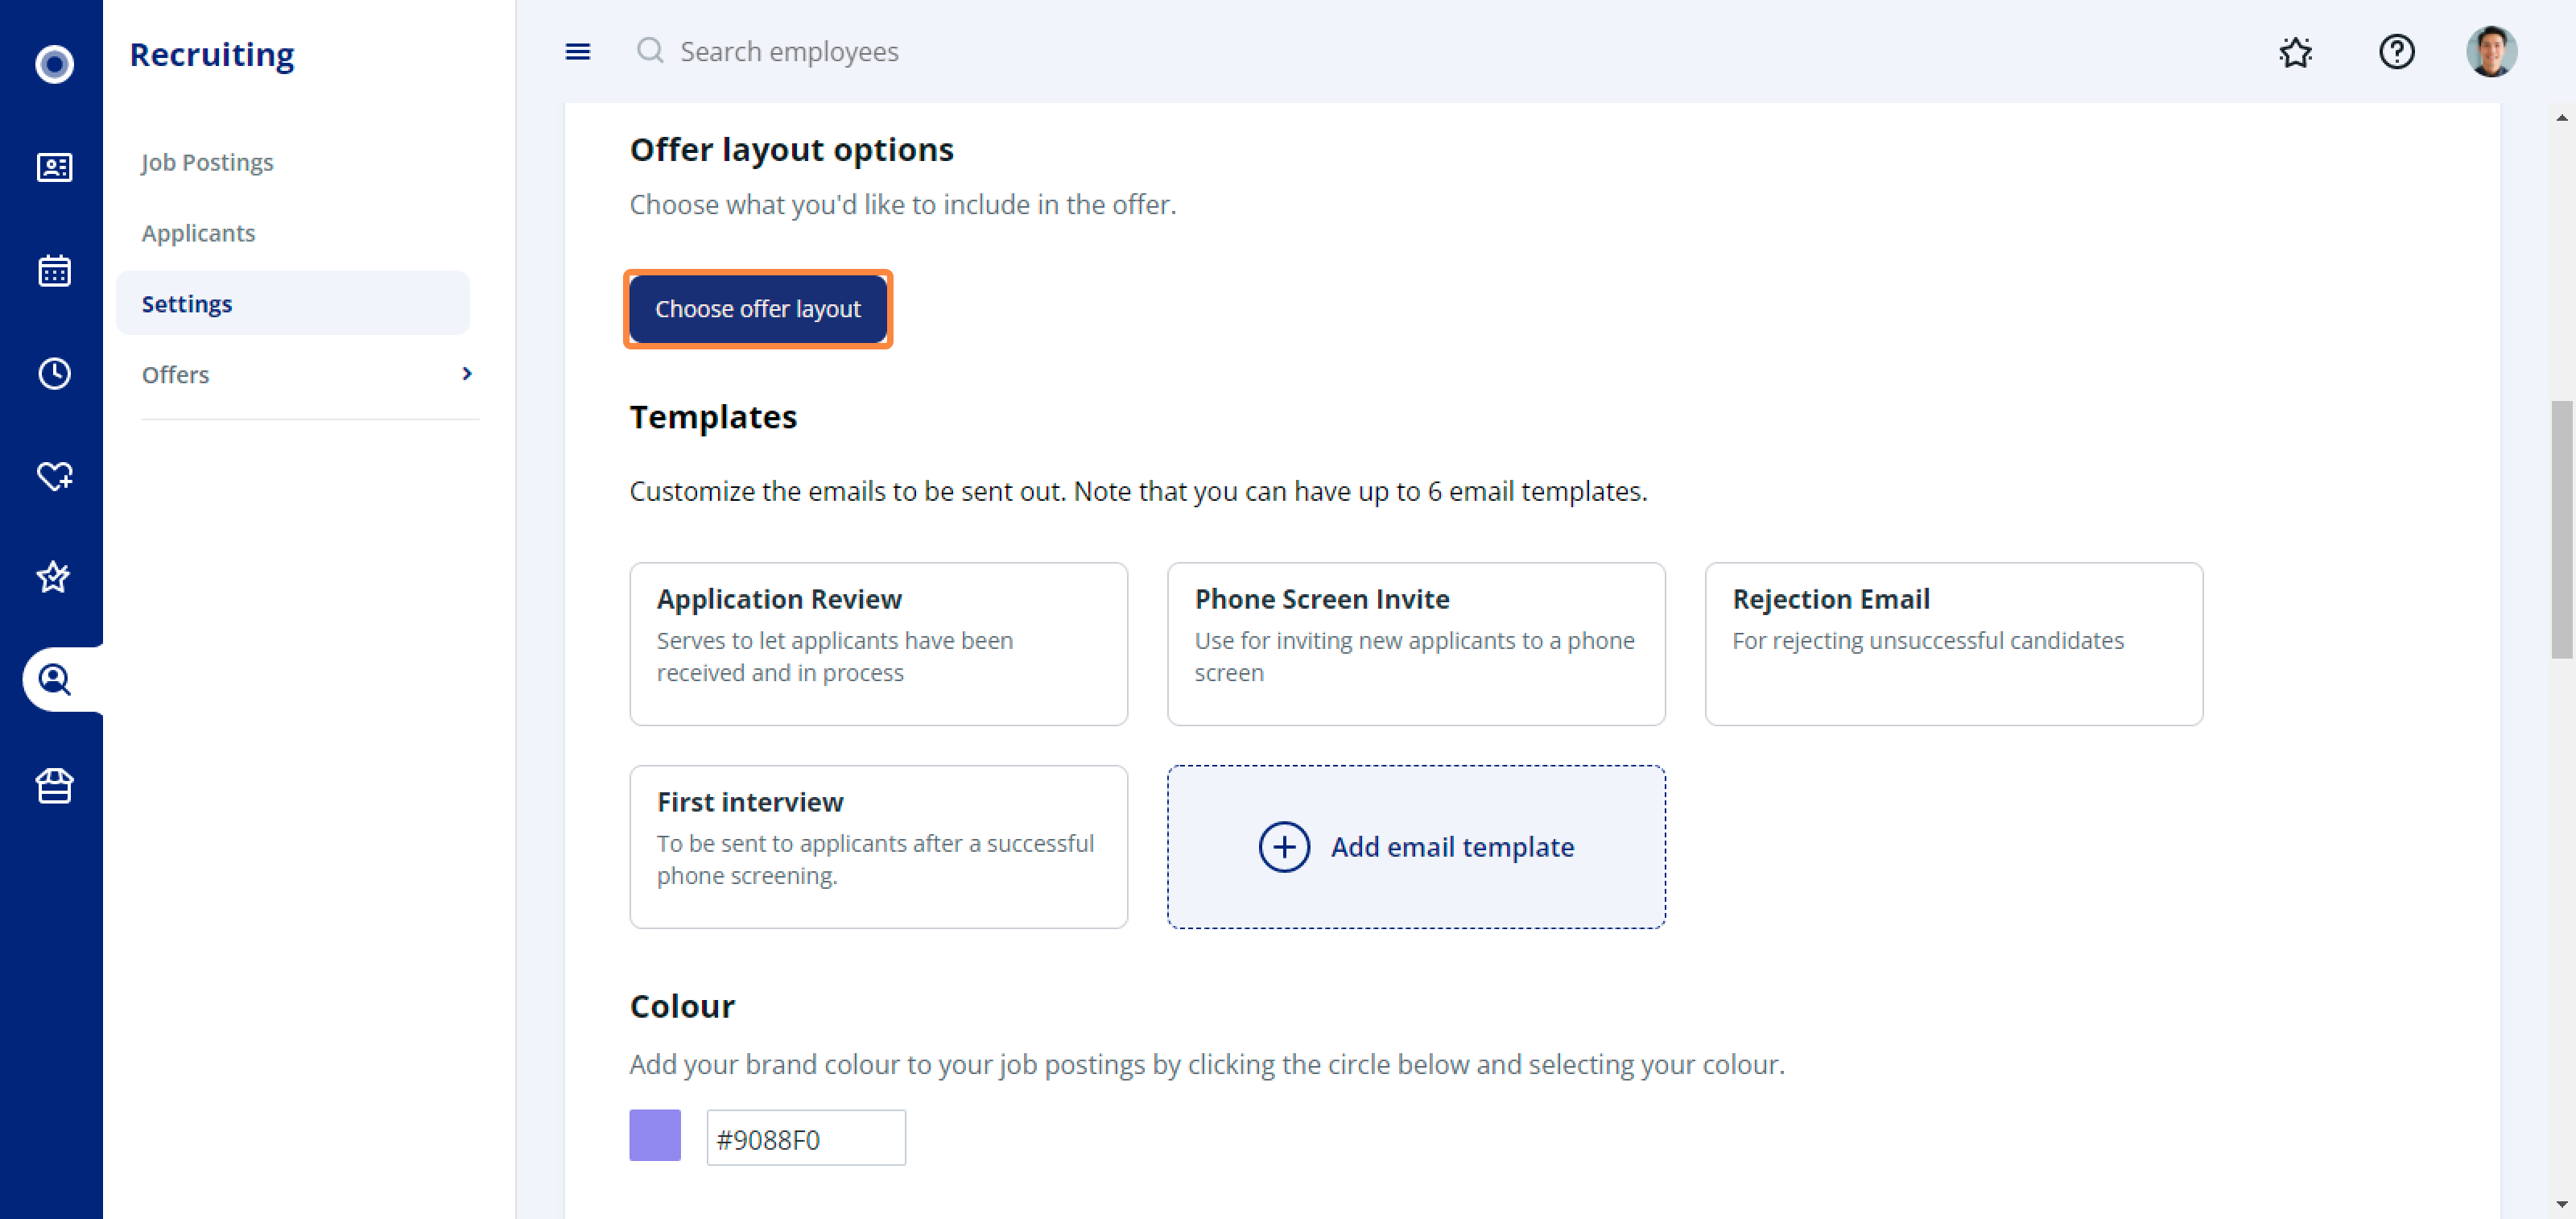Viewport: 2576px width, 1219px height.
Task: Open the Phone Screen Invite template card
Action: pos(1416,644)
